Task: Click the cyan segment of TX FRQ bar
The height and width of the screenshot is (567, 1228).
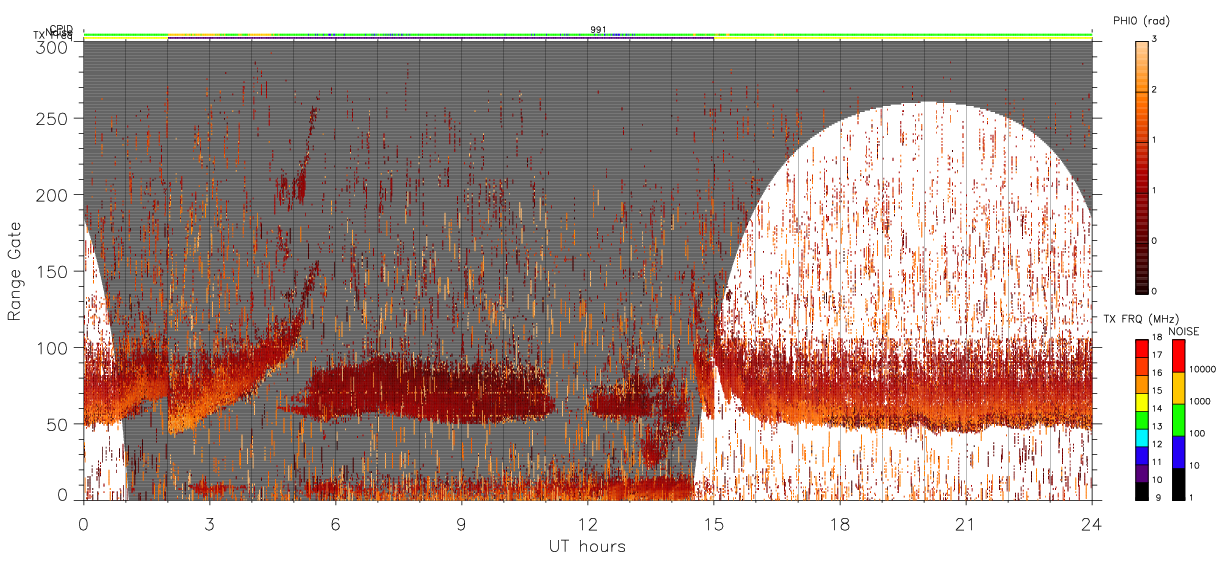Action: pos(1141,438)
